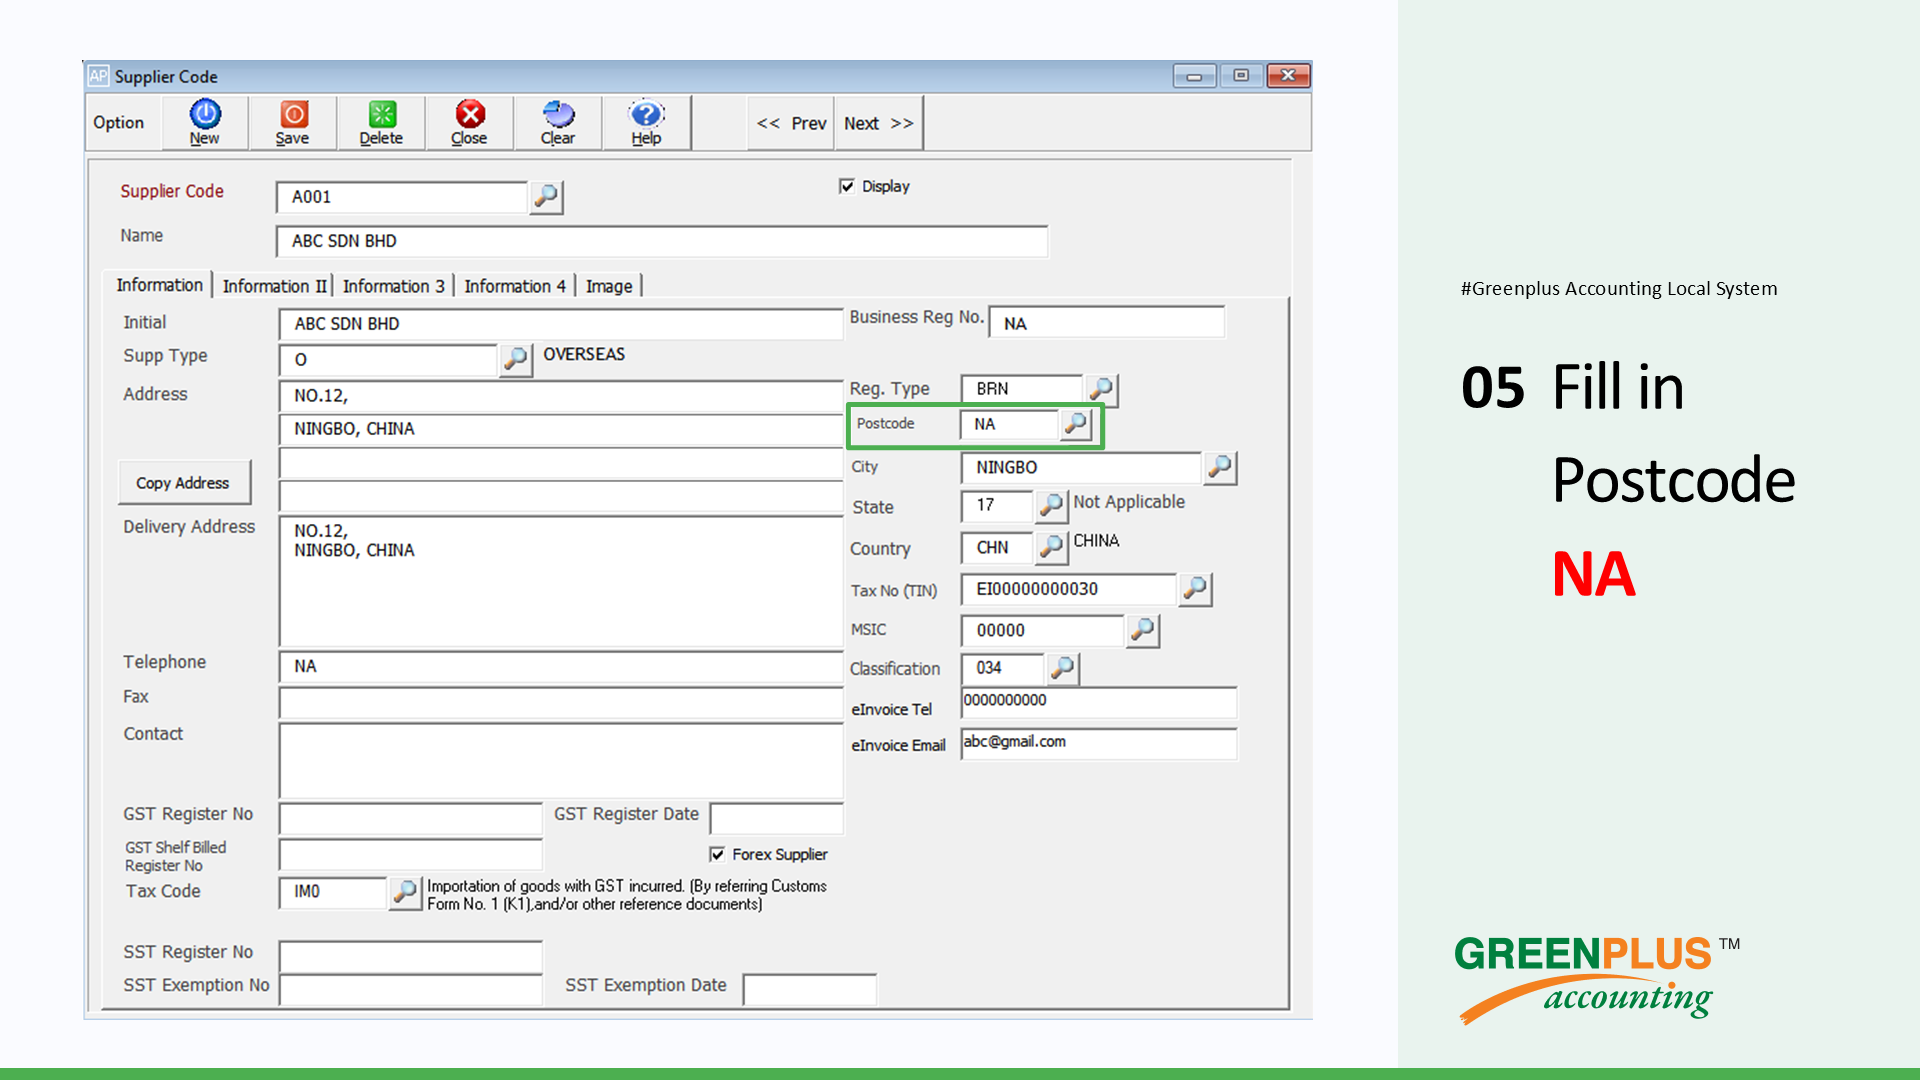Image resolution: width=1920 pixels, height=1080 pixels.
Task: Click the New toolbar icon
Action: pyautogui.click(x=205, y=123)
